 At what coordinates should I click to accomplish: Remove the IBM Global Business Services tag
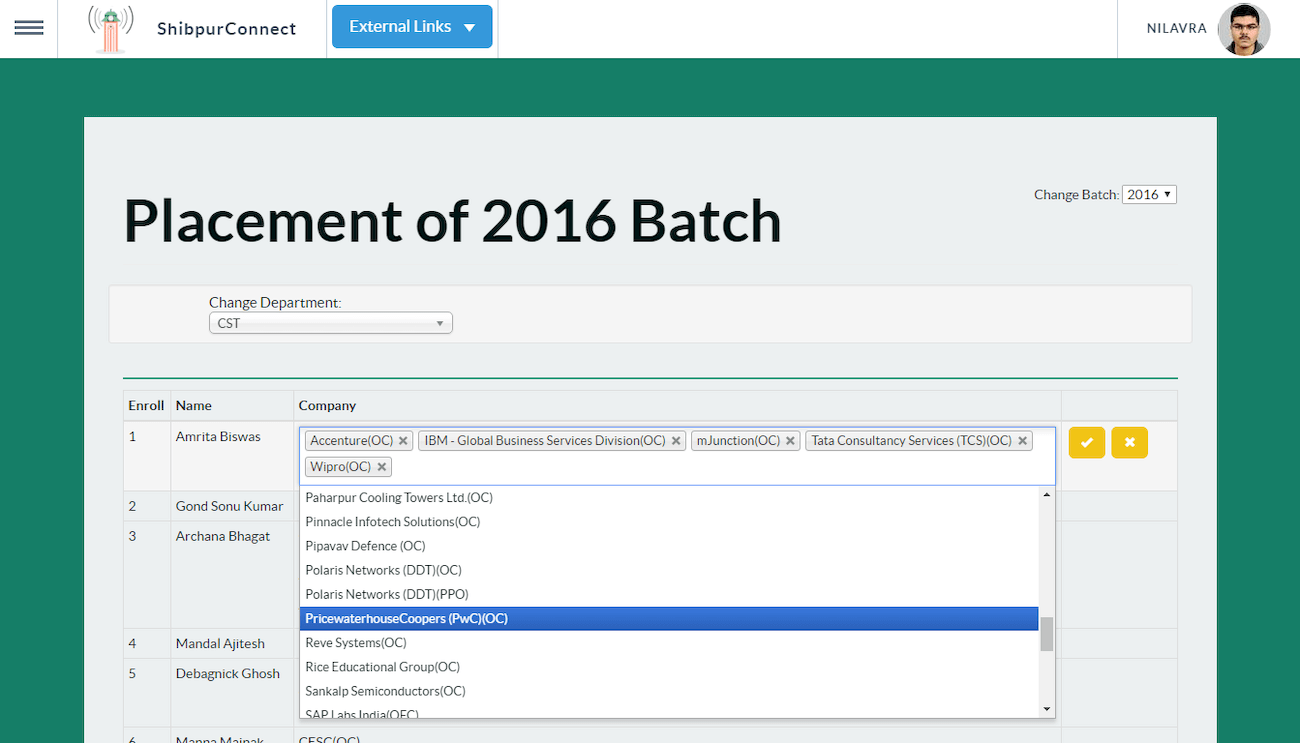point(676,441)
